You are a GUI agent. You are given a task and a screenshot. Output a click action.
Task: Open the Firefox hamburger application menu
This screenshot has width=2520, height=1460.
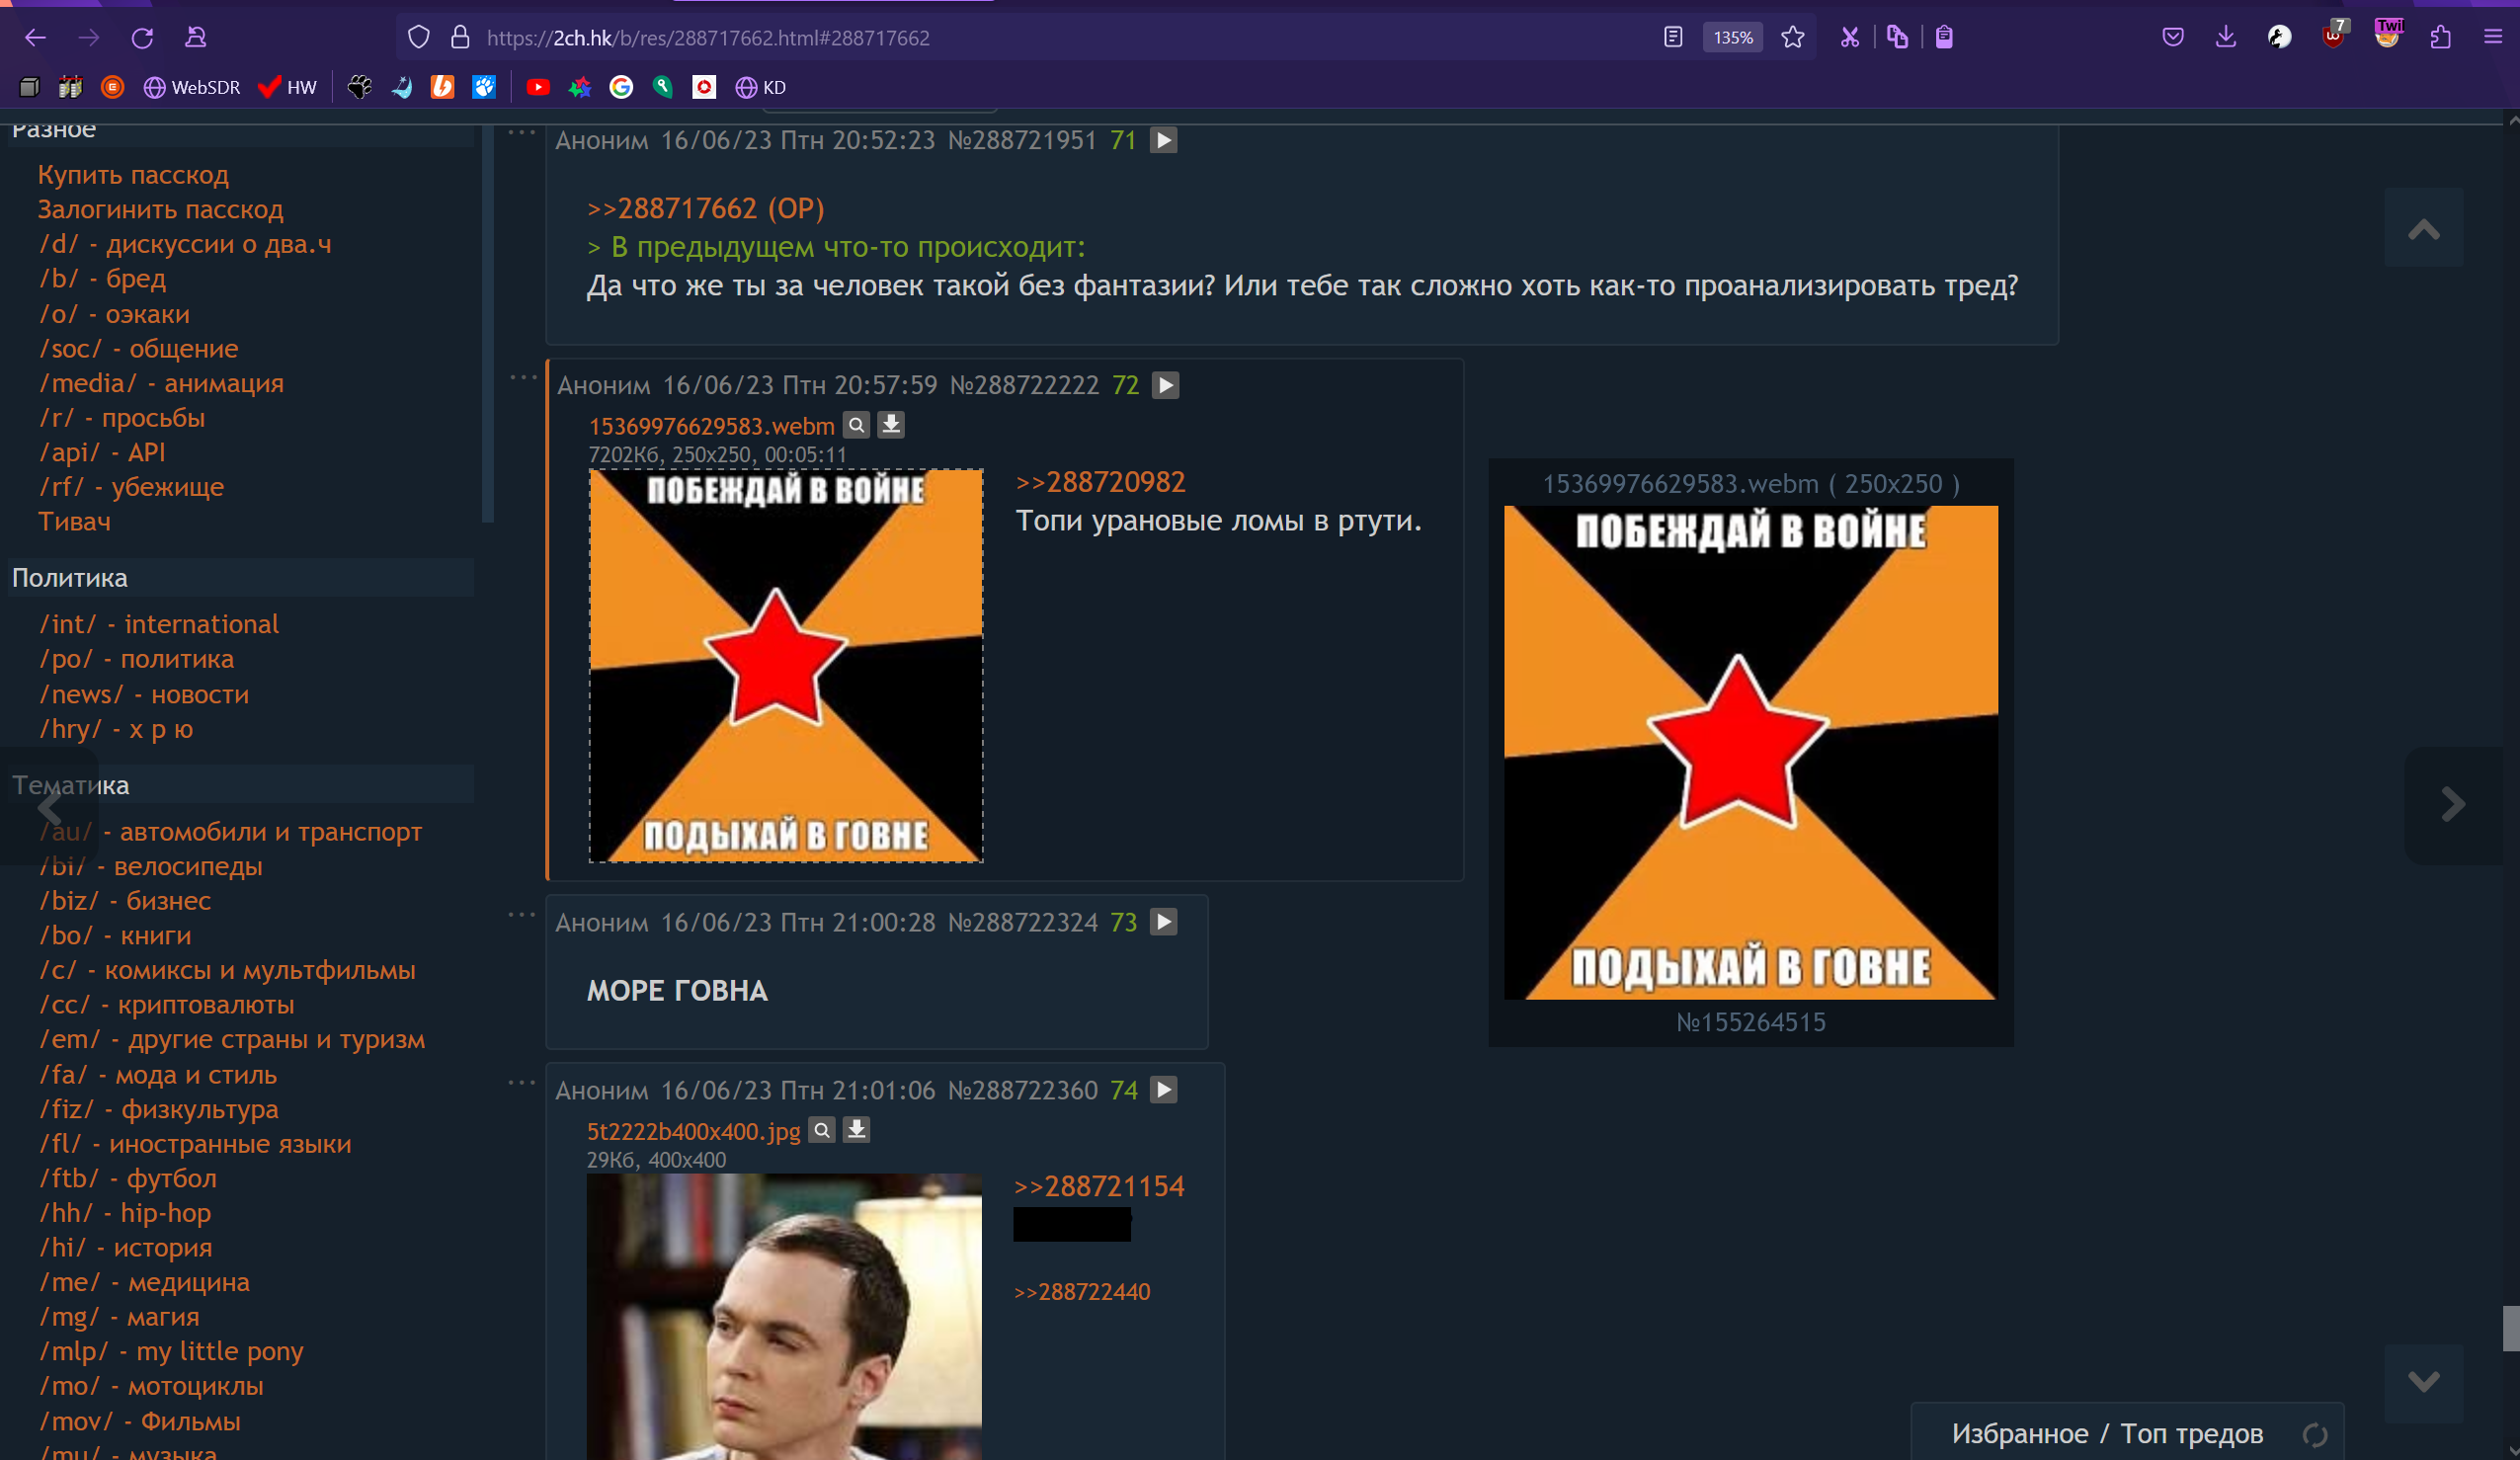click(x=2493, y=38)
